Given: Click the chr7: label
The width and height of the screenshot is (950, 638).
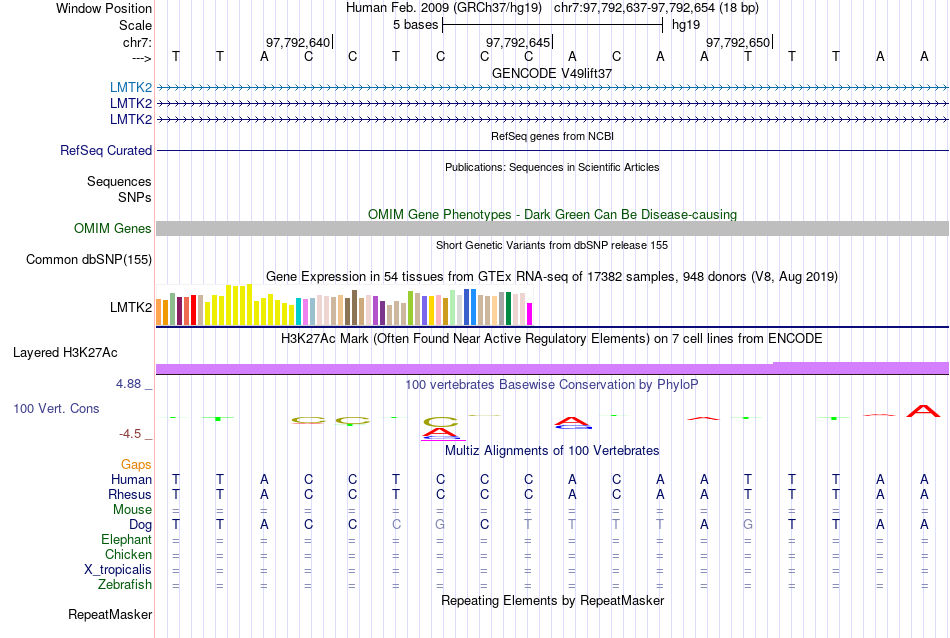Looking at the screenshot, I should tap(137, 42).
